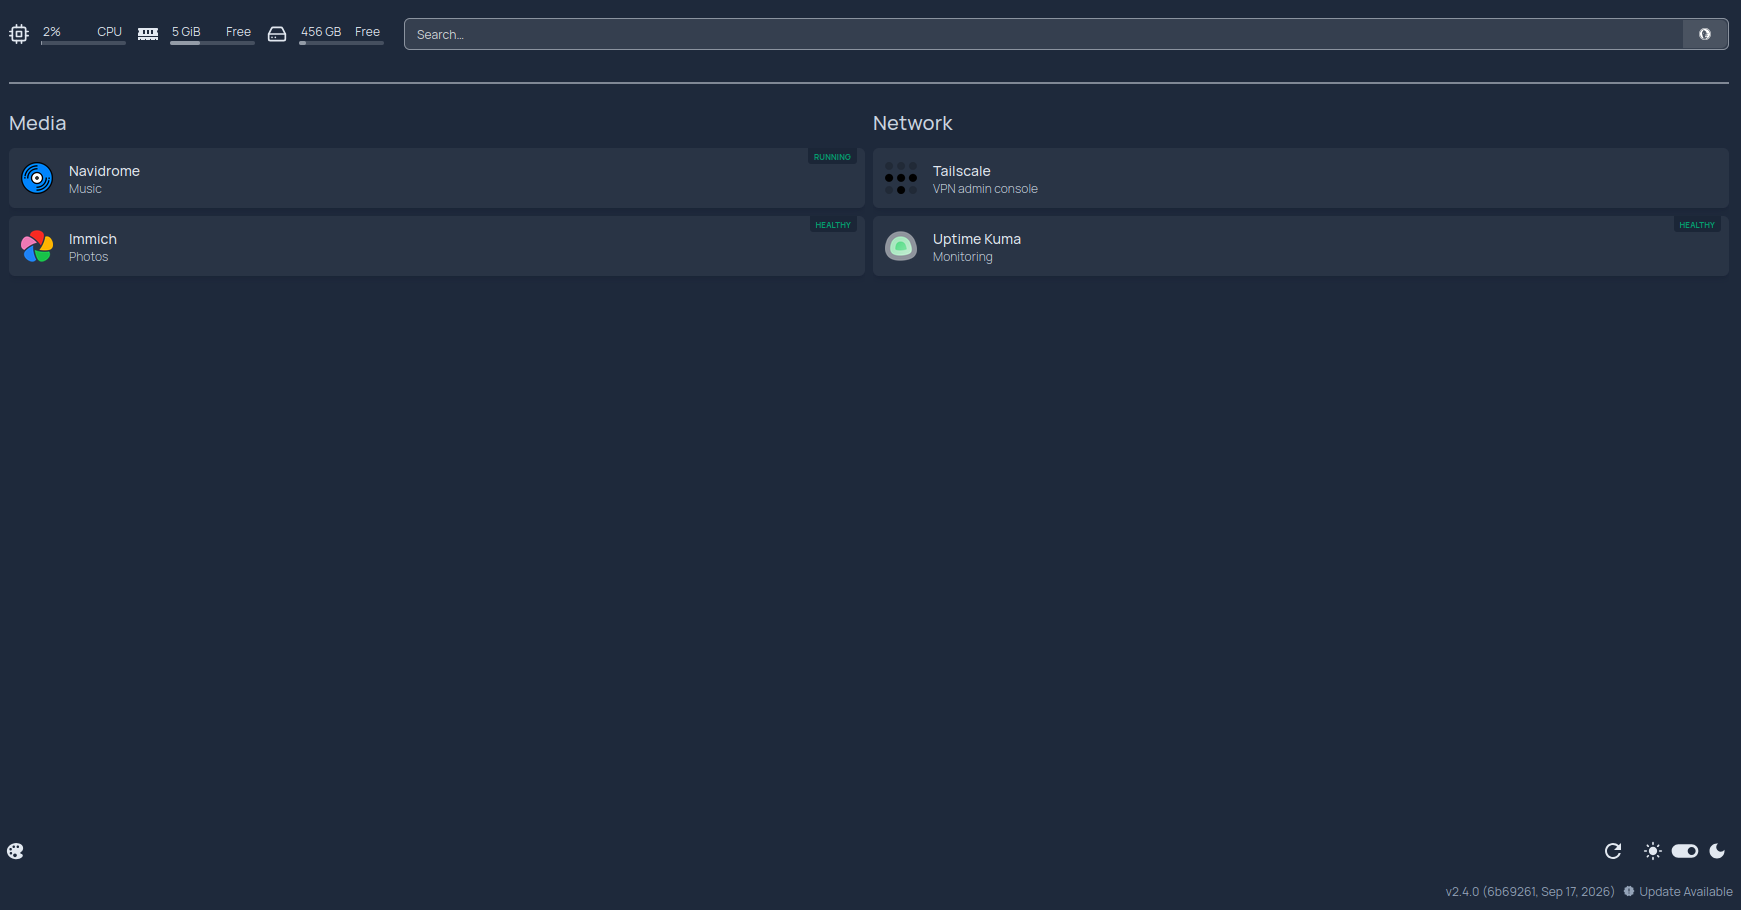Viewport: 1741px width, 910px height.
Task: Open the color palette theme picker
Action: (15, 851)
